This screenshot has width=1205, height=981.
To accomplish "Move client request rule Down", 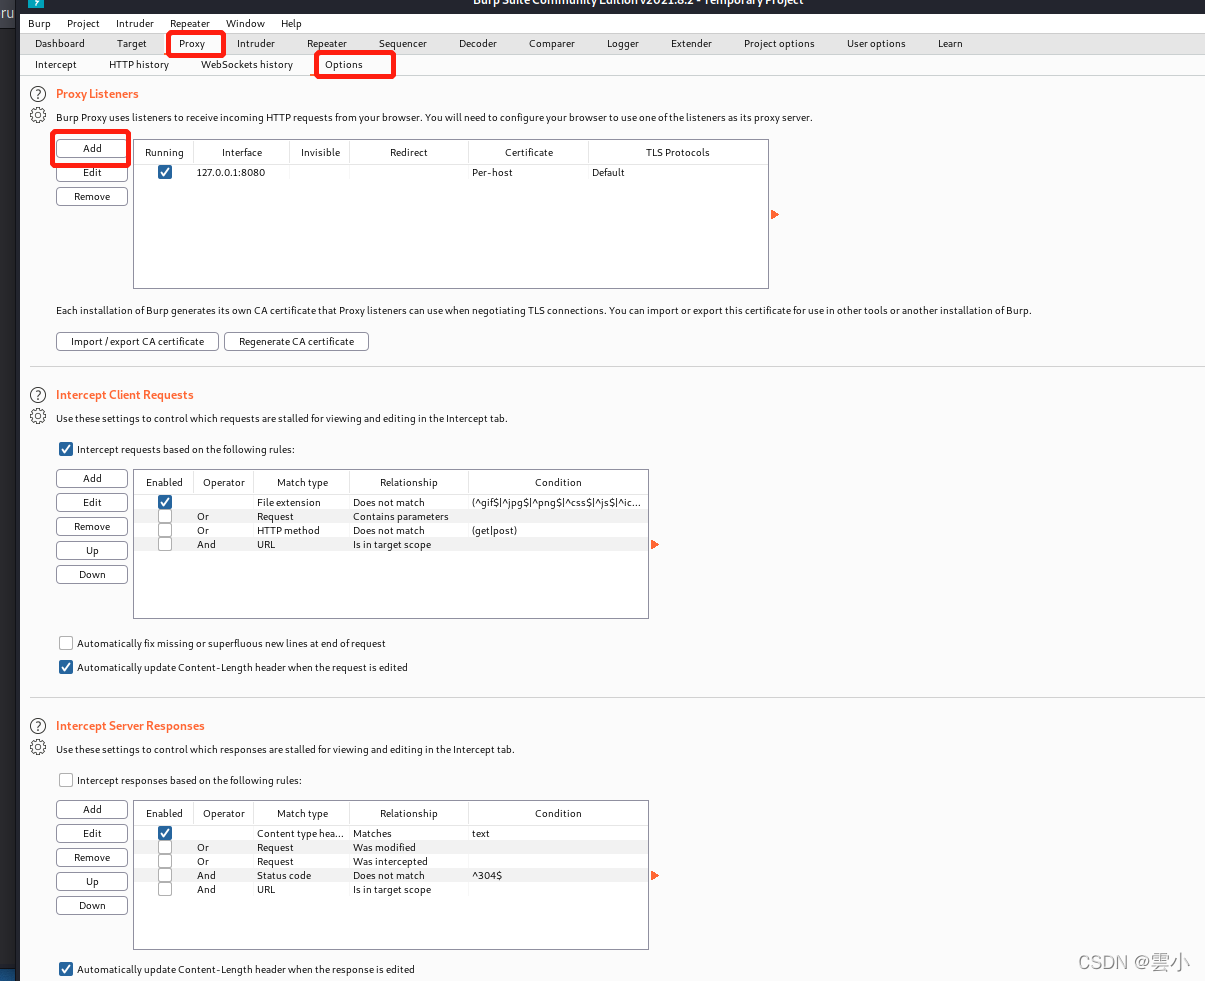I will (x=92, y=574).
